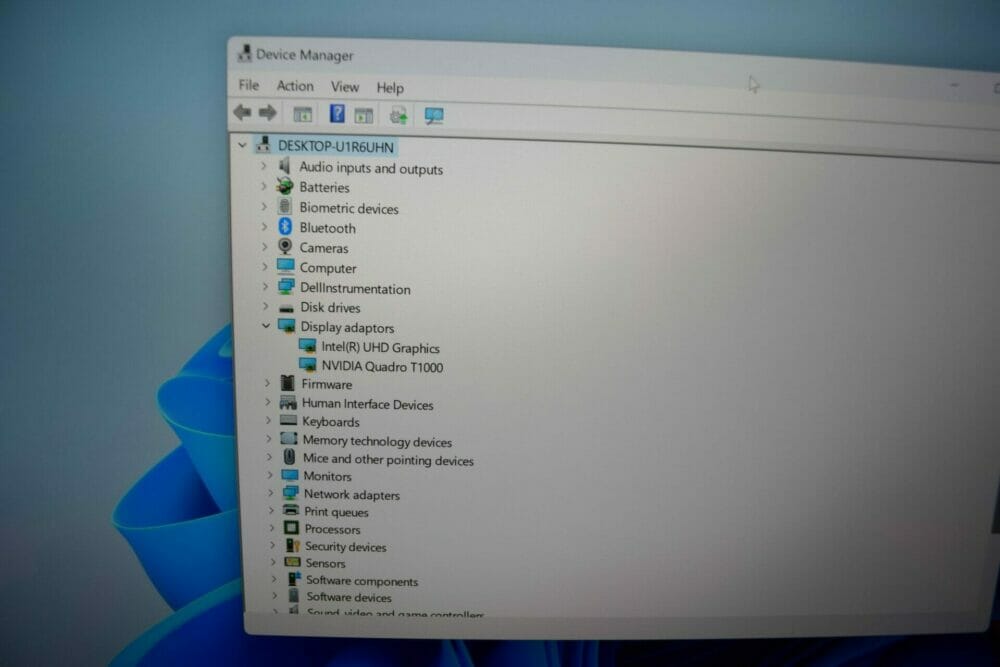Collapse the DESKTOP-U1R6UHN root node
The image size is (1000, 667).
coord(242,145)
